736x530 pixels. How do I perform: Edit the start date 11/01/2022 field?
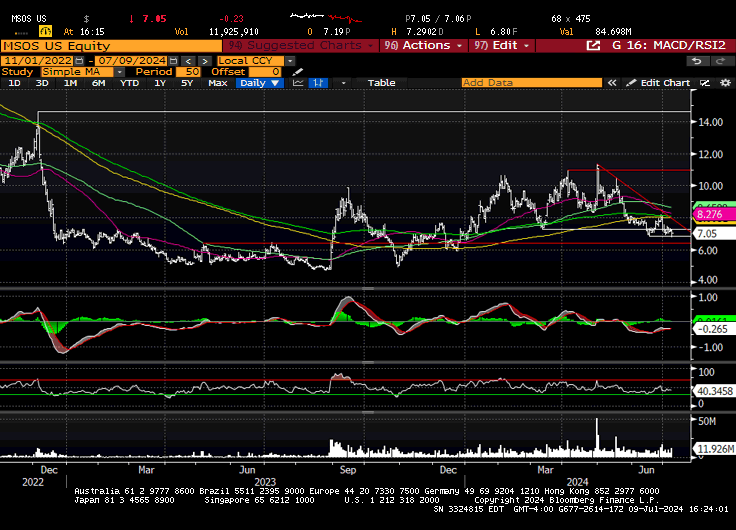pos(38,61)
